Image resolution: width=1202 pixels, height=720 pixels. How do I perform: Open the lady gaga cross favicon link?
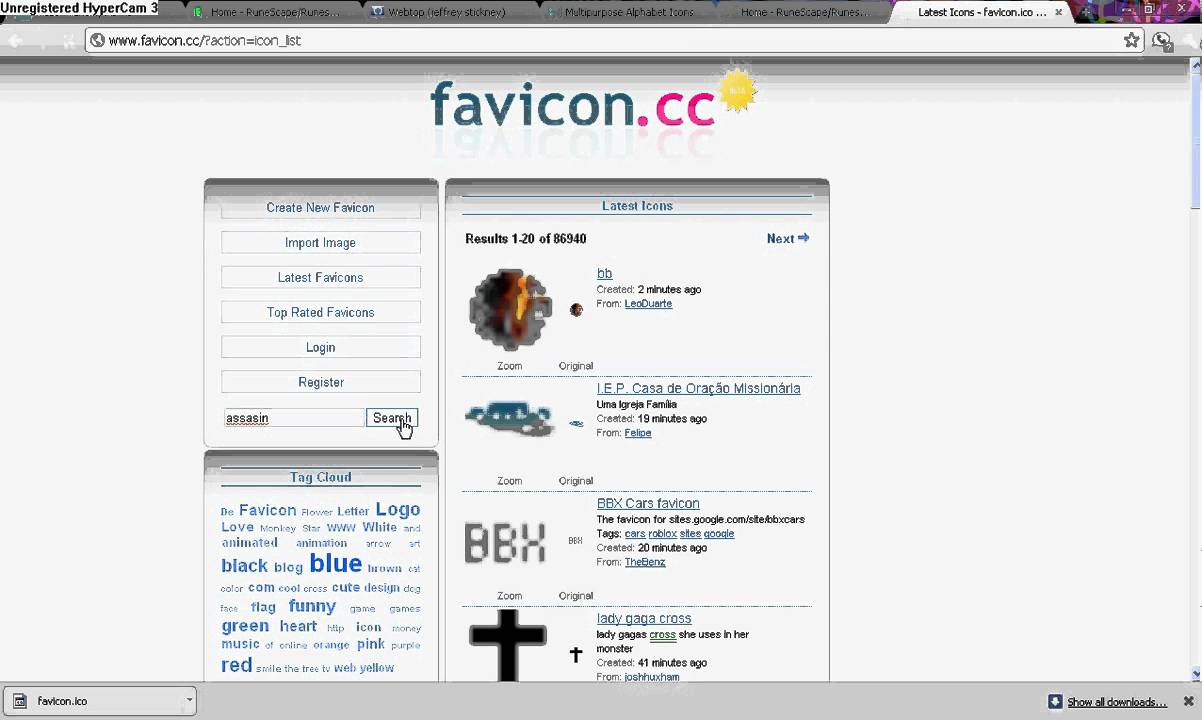[x=643, y=618]
